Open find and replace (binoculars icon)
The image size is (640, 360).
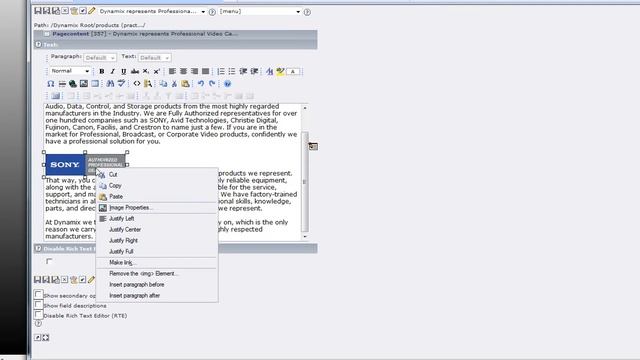[110, 84]
